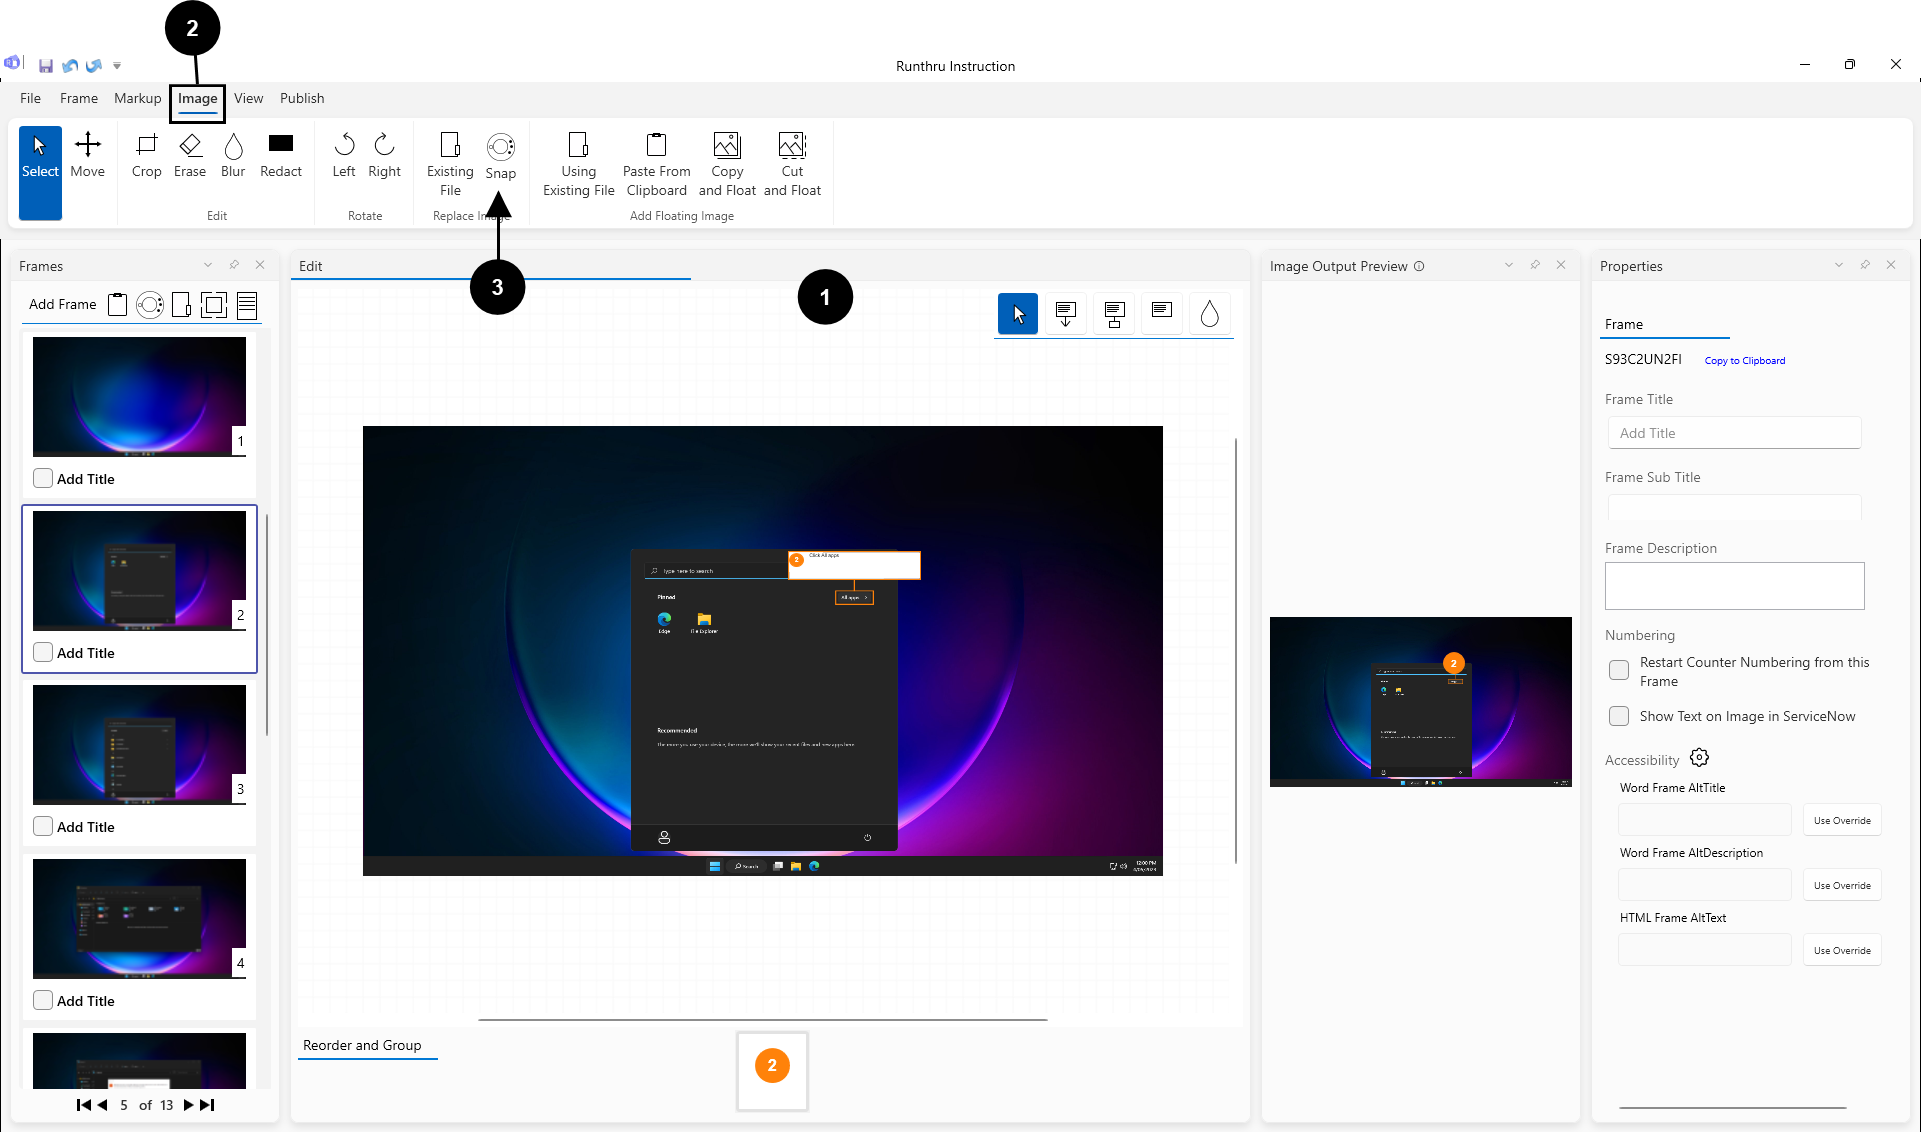
Task: Enable Restart Counter Numbering from this Frame
Action: click(1619, 671)
